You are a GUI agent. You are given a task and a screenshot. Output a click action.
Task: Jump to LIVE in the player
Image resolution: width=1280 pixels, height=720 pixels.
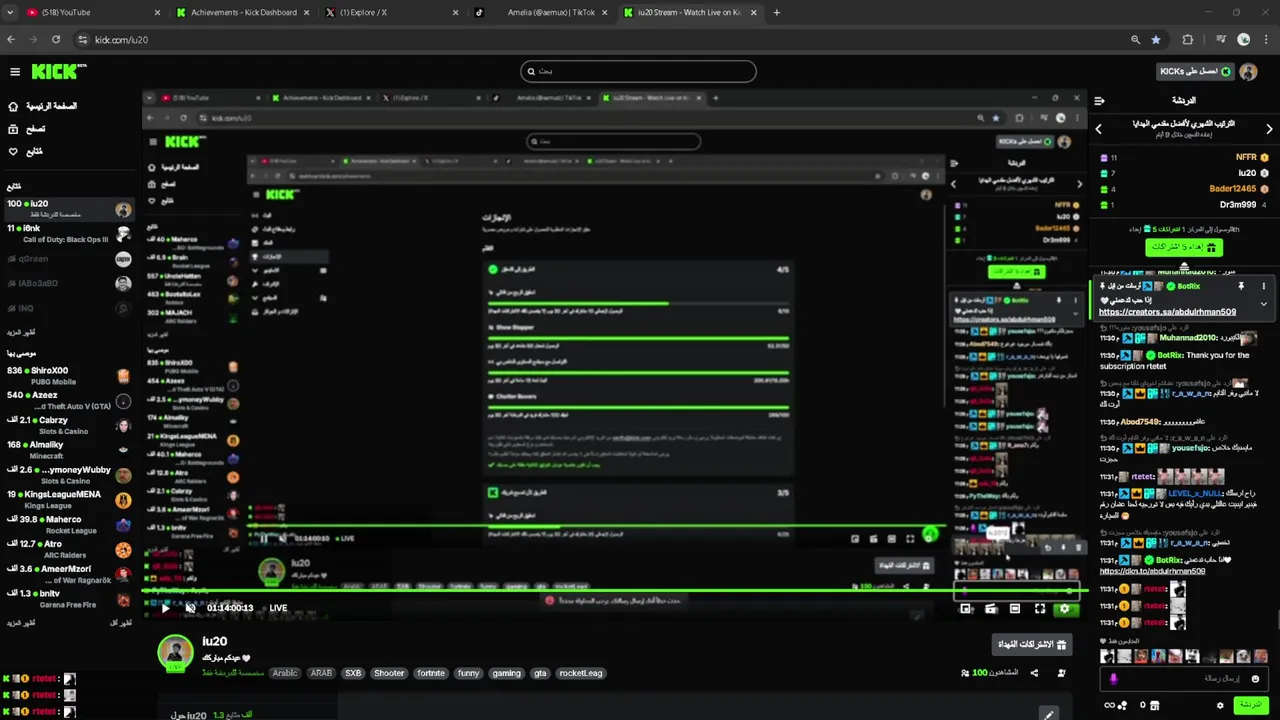click(x=278, y=608)
